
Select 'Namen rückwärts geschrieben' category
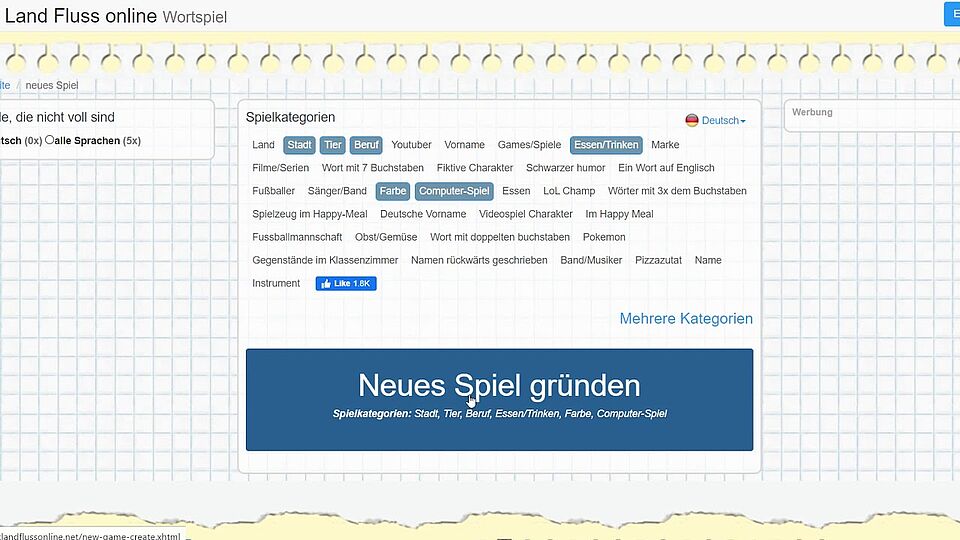point(479,260)
